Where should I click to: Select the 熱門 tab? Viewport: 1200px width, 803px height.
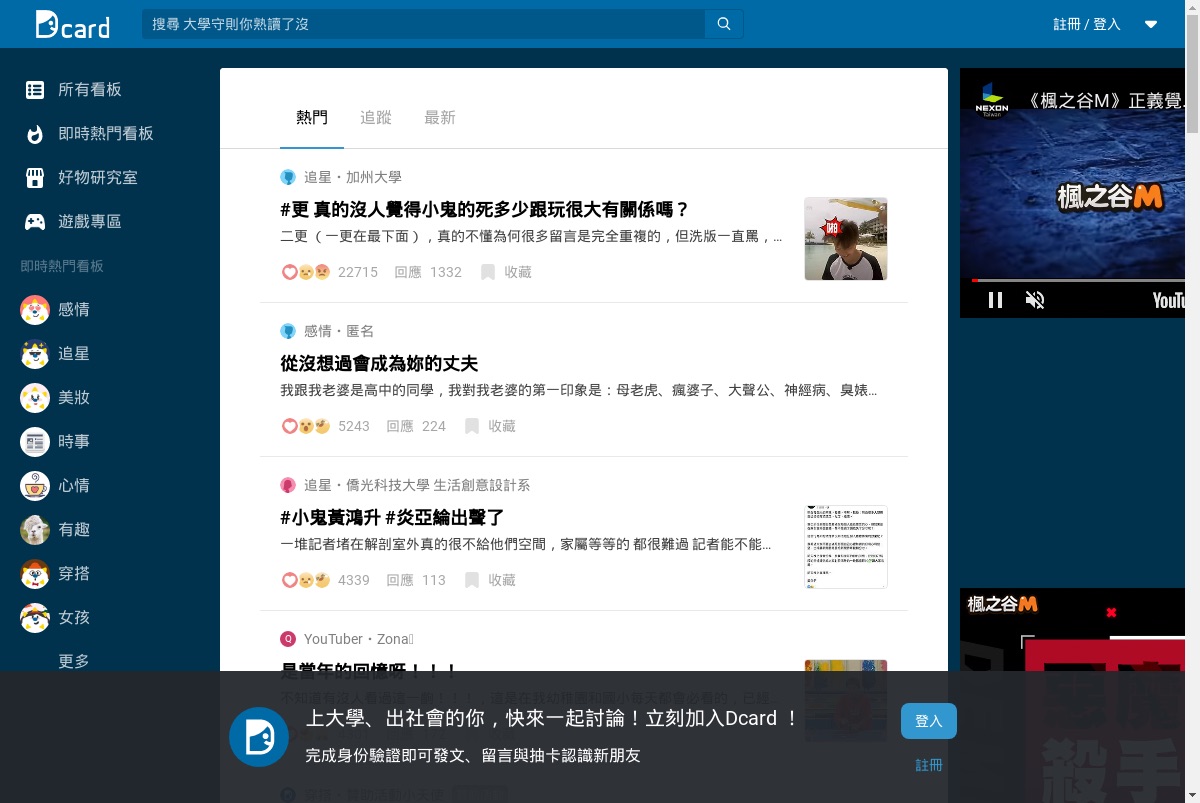312,118
